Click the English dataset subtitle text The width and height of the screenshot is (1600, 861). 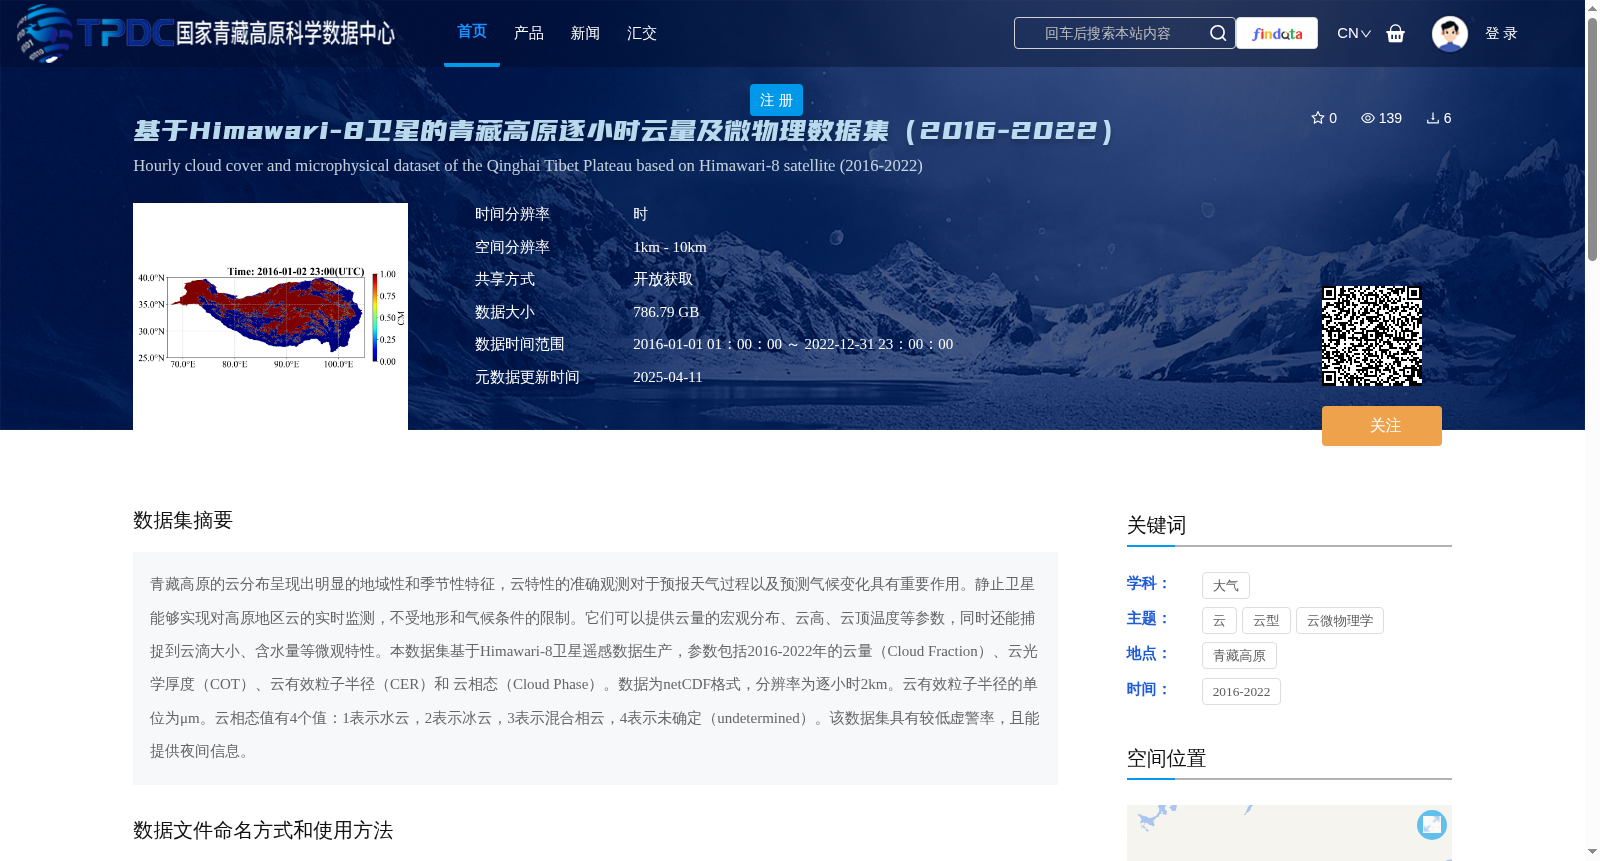[x=528, y=165]
